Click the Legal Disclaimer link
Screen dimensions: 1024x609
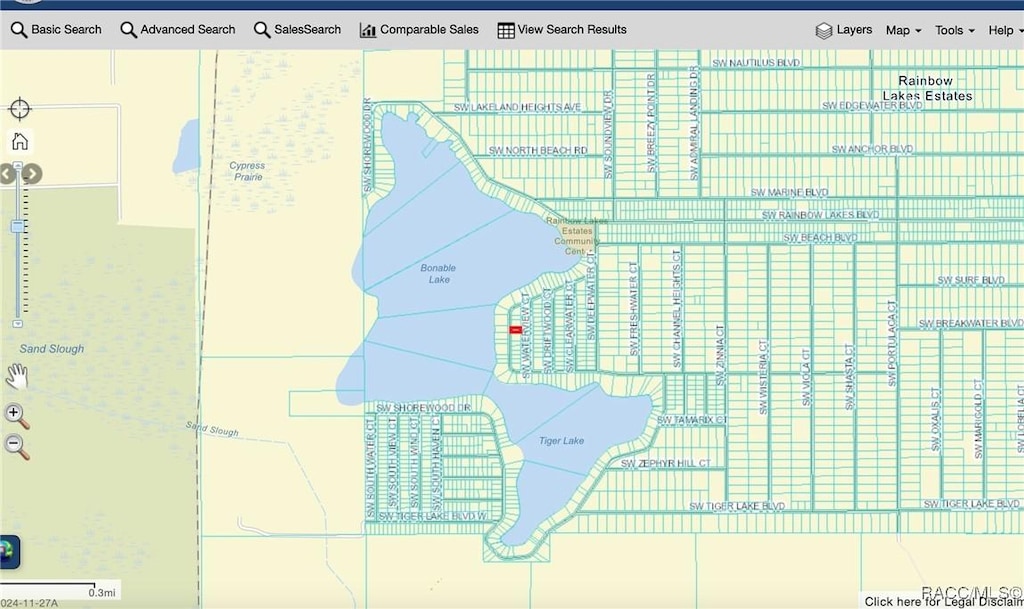(944, 602)
